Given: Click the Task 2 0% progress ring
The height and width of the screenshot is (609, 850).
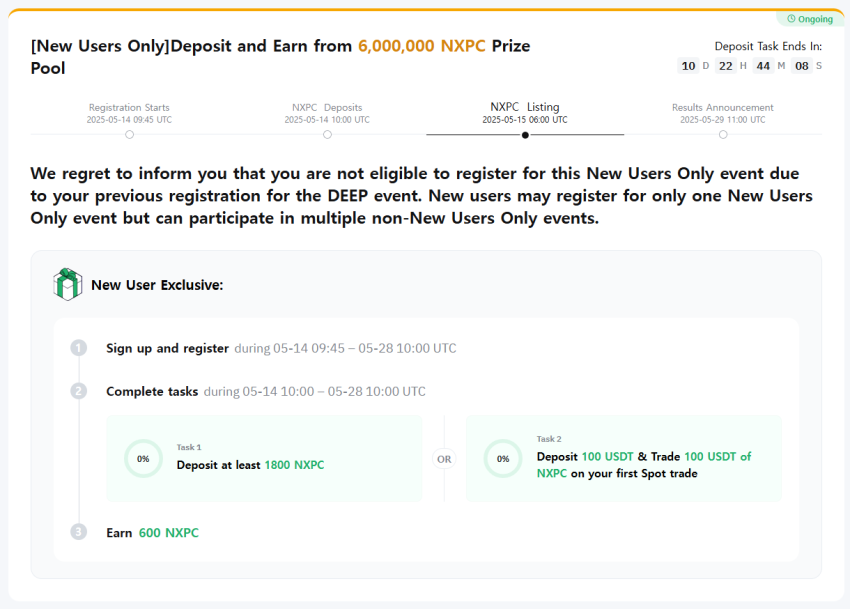Looking at the screenshot, I should pos(502,459).
